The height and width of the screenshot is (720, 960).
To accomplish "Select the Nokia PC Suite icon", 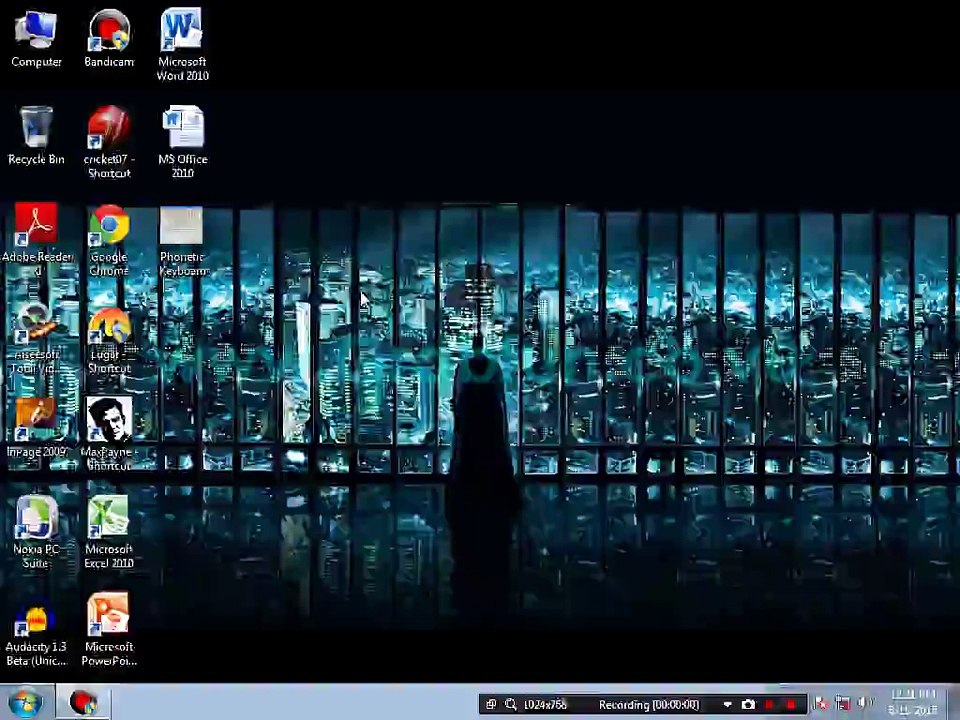I will pos(36,531).
